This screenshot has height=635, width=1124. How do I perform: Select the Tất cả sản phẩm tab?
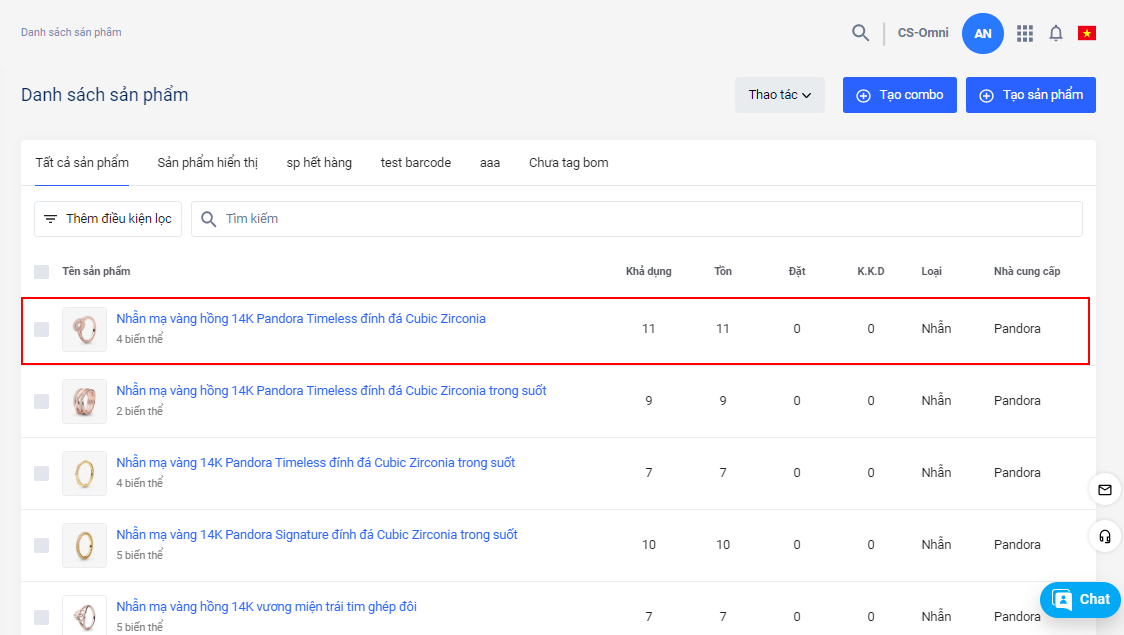point(82,163)
